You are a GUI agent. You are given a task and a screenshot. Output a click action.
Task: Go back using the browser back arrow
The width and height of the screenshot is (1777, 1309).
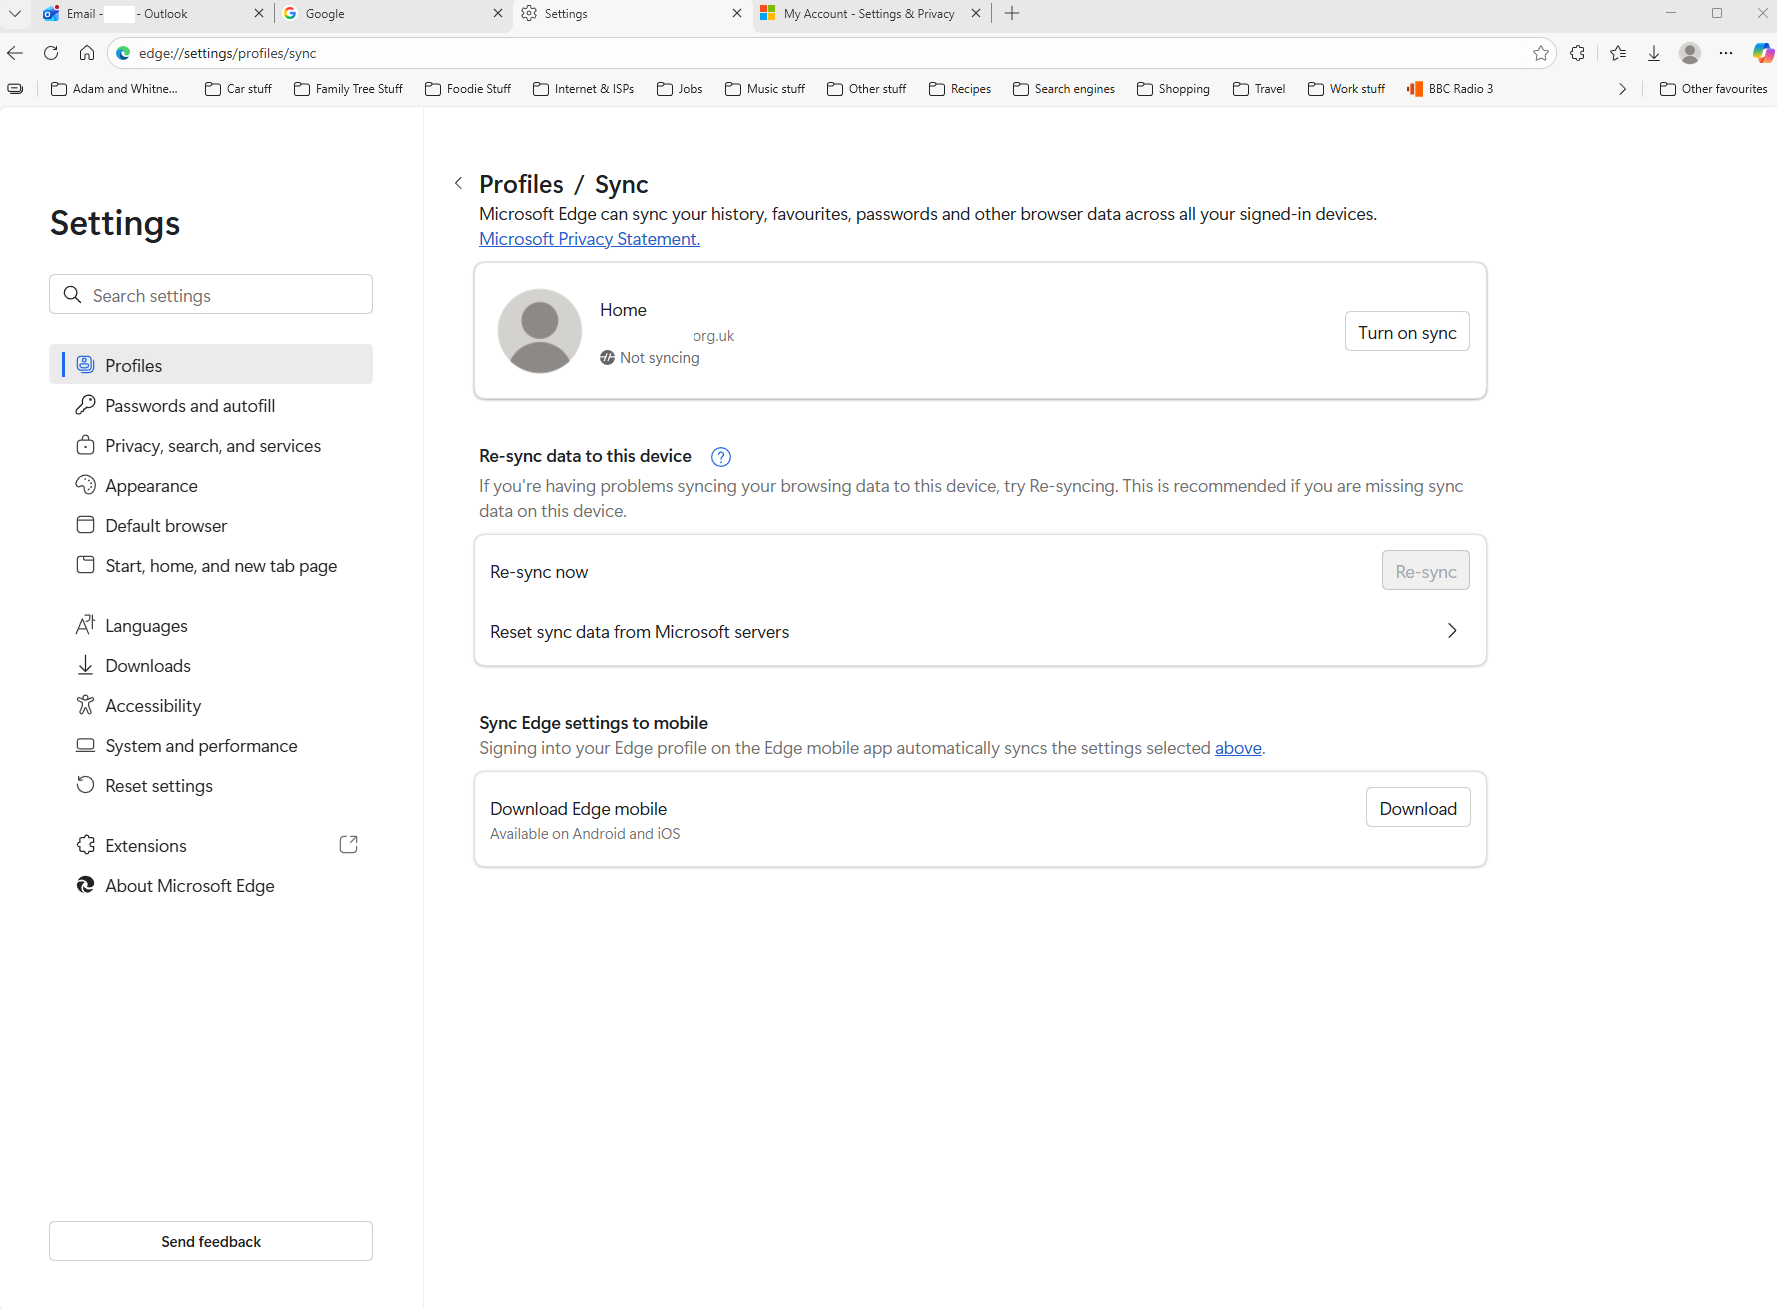pos(15,53)
